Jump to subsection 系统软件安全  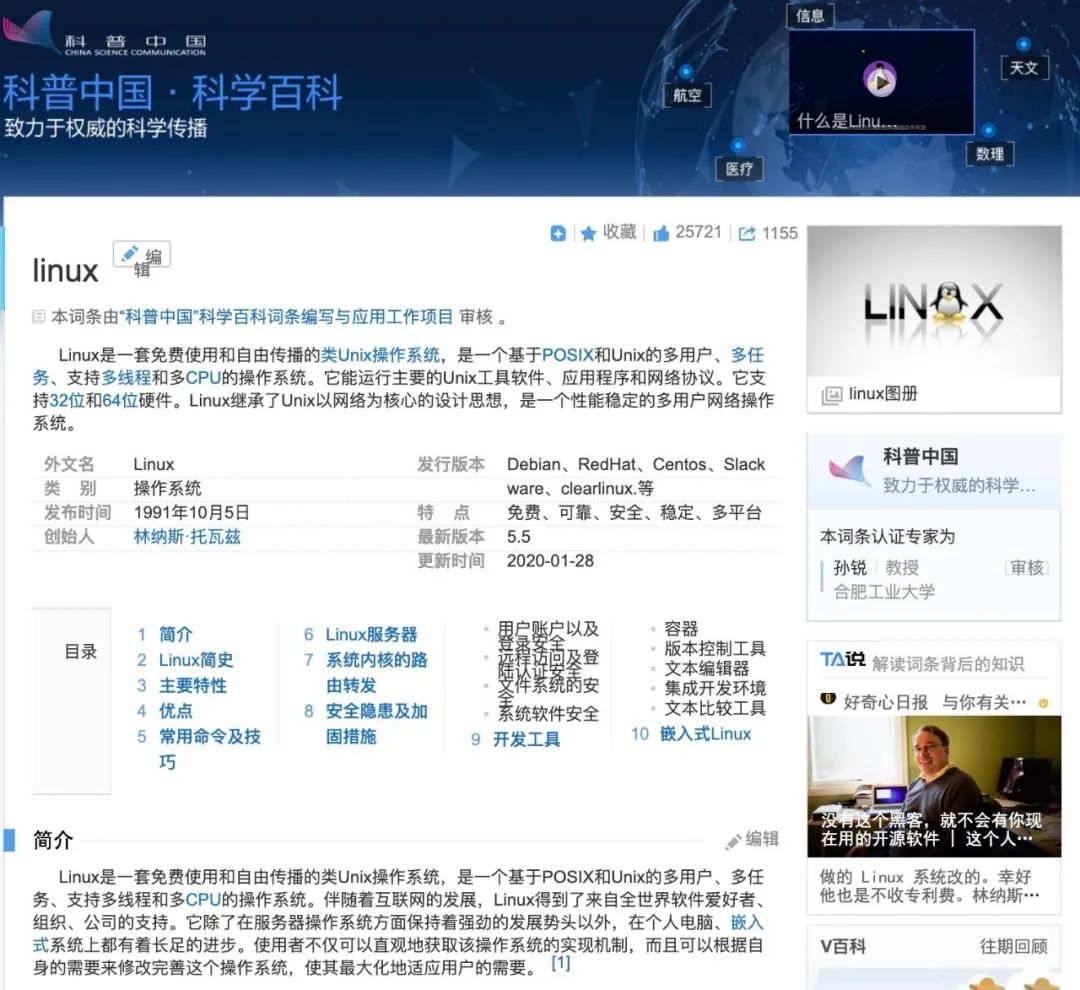pyautogui.click(x=548, y=714)
